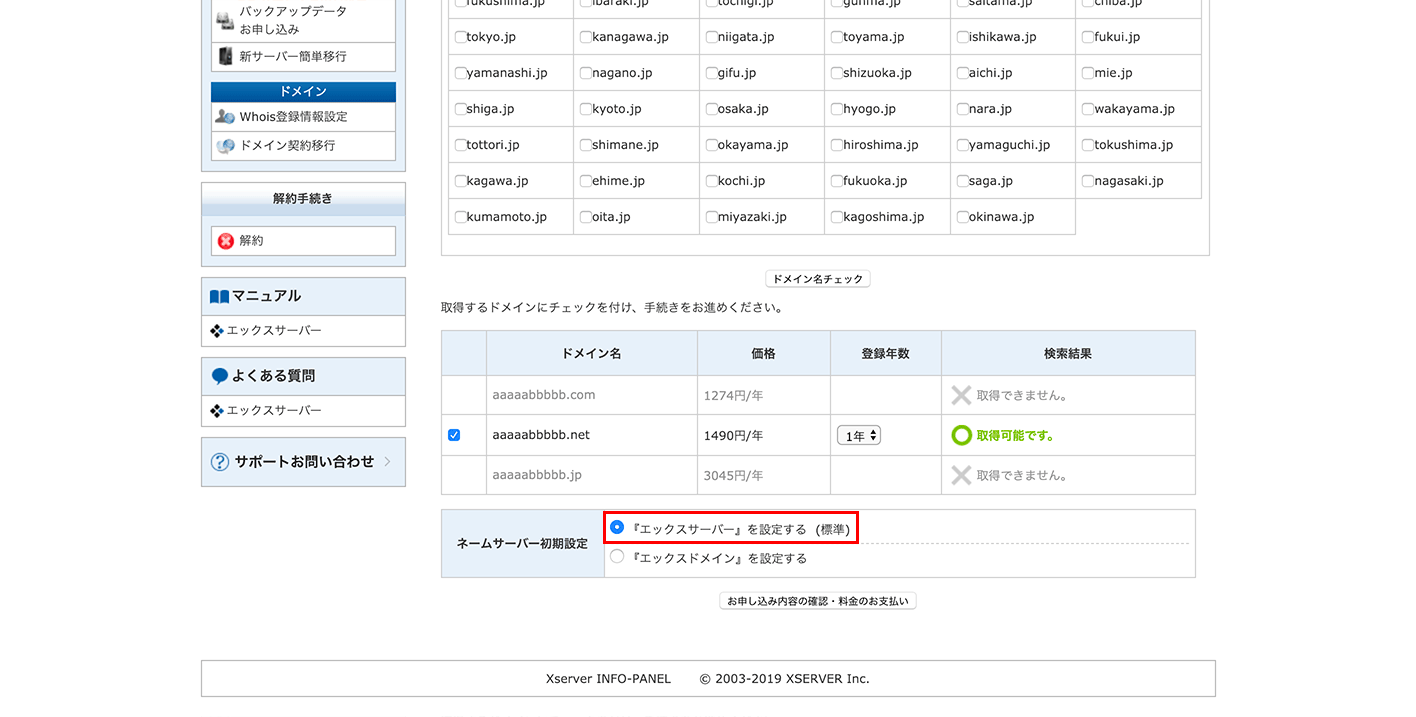
Task: Open the エックスサーバー link under よくある質問
Action: 274,411
